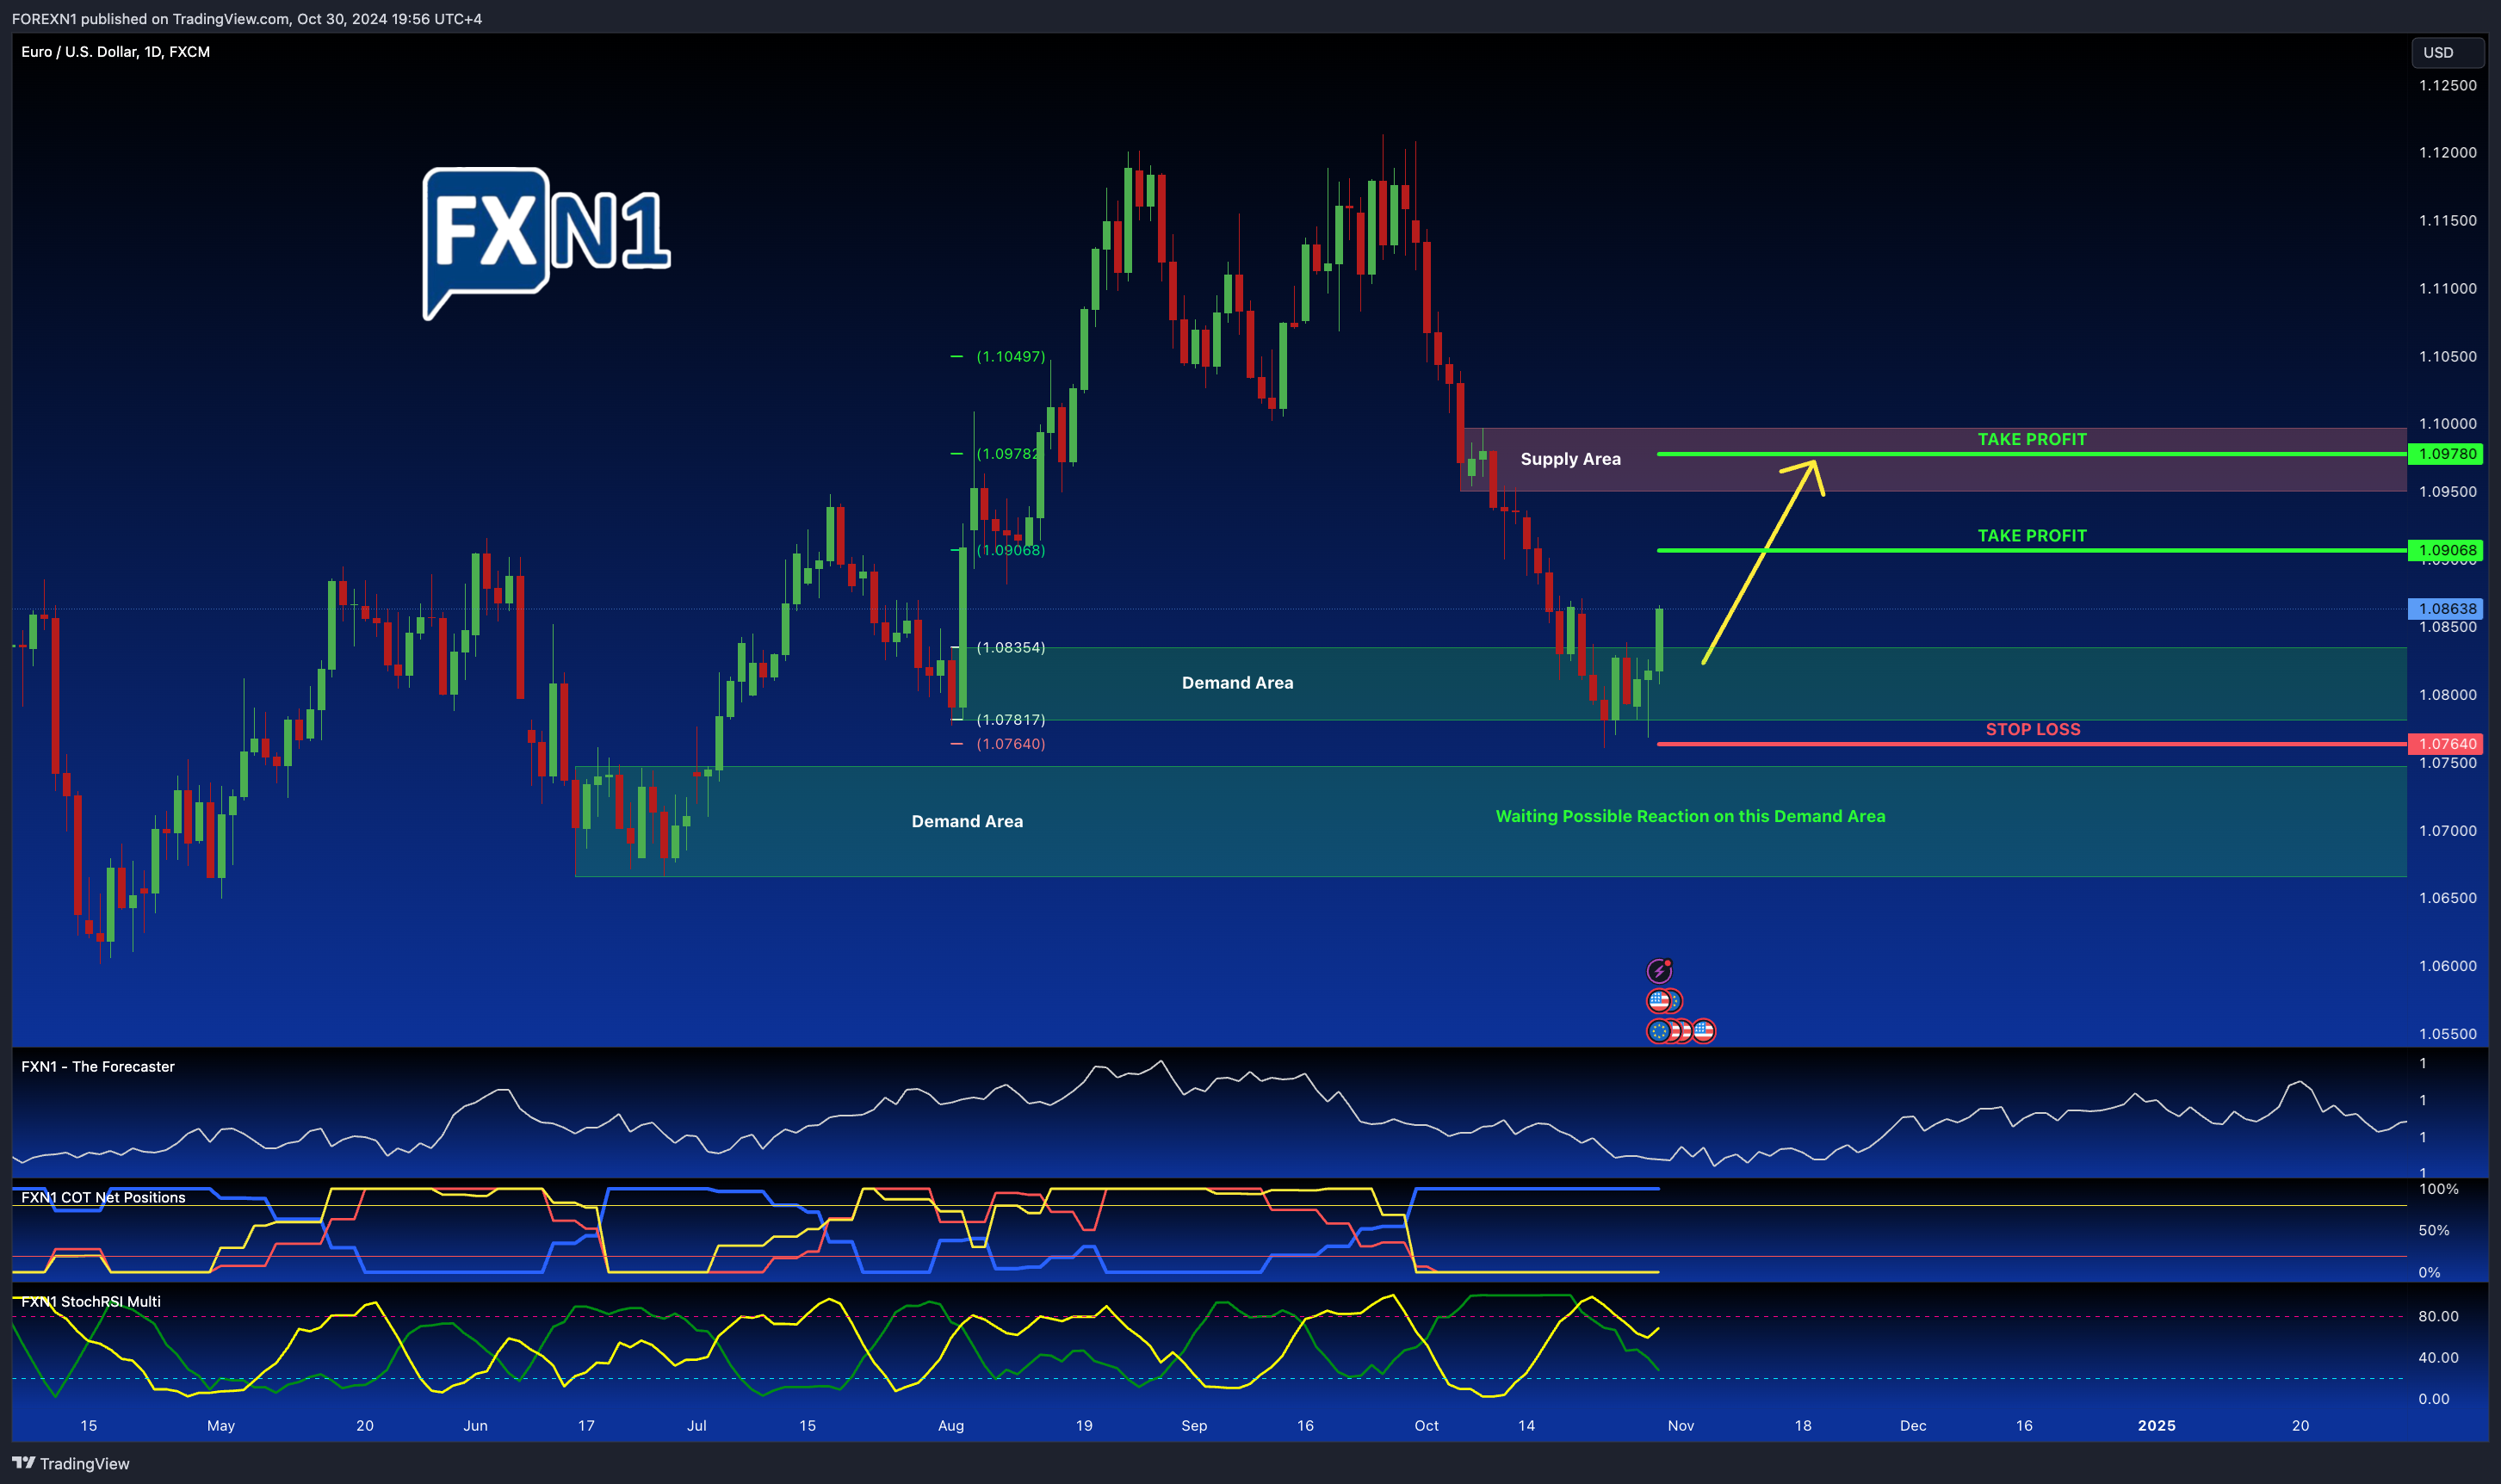Click 1.11500 on the price axis
The image size is (2501, 1484).
point(2448,220)
